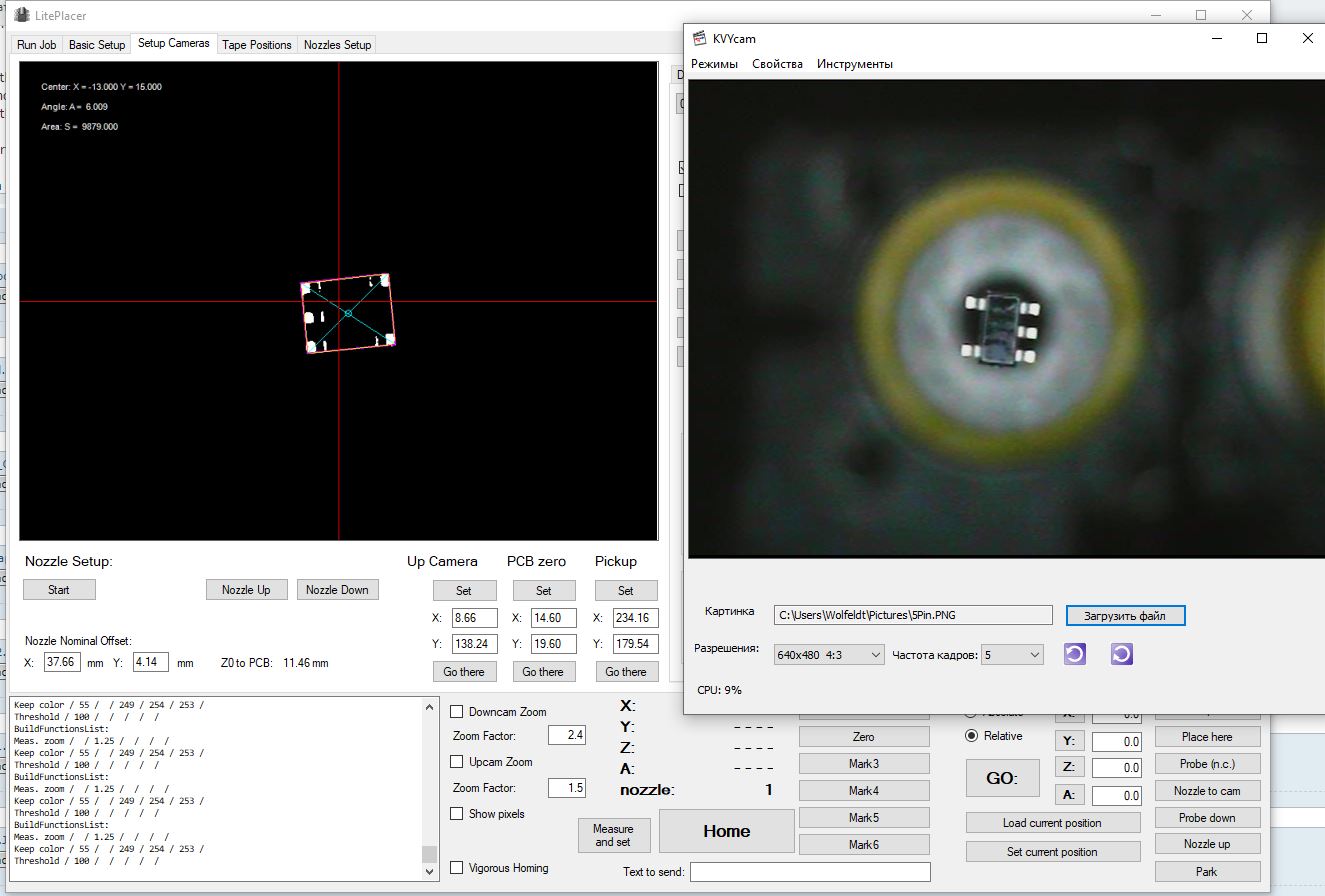Click Load current position button

[1053, 823]
